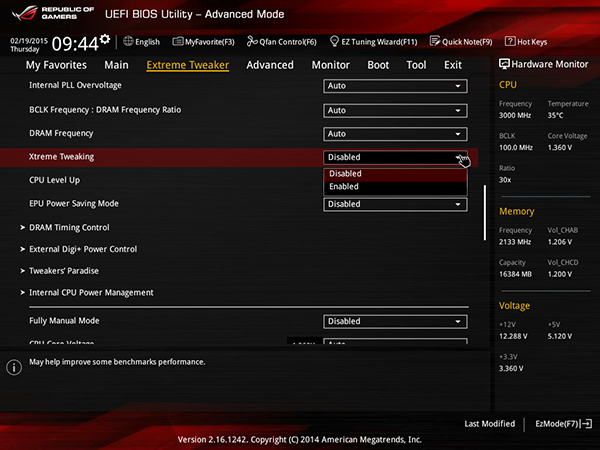Image resolution: width=600 pixels, height=450 pixels.
Task: Open EPU Power Saving Mode dropdown
Action: [395, 204]
